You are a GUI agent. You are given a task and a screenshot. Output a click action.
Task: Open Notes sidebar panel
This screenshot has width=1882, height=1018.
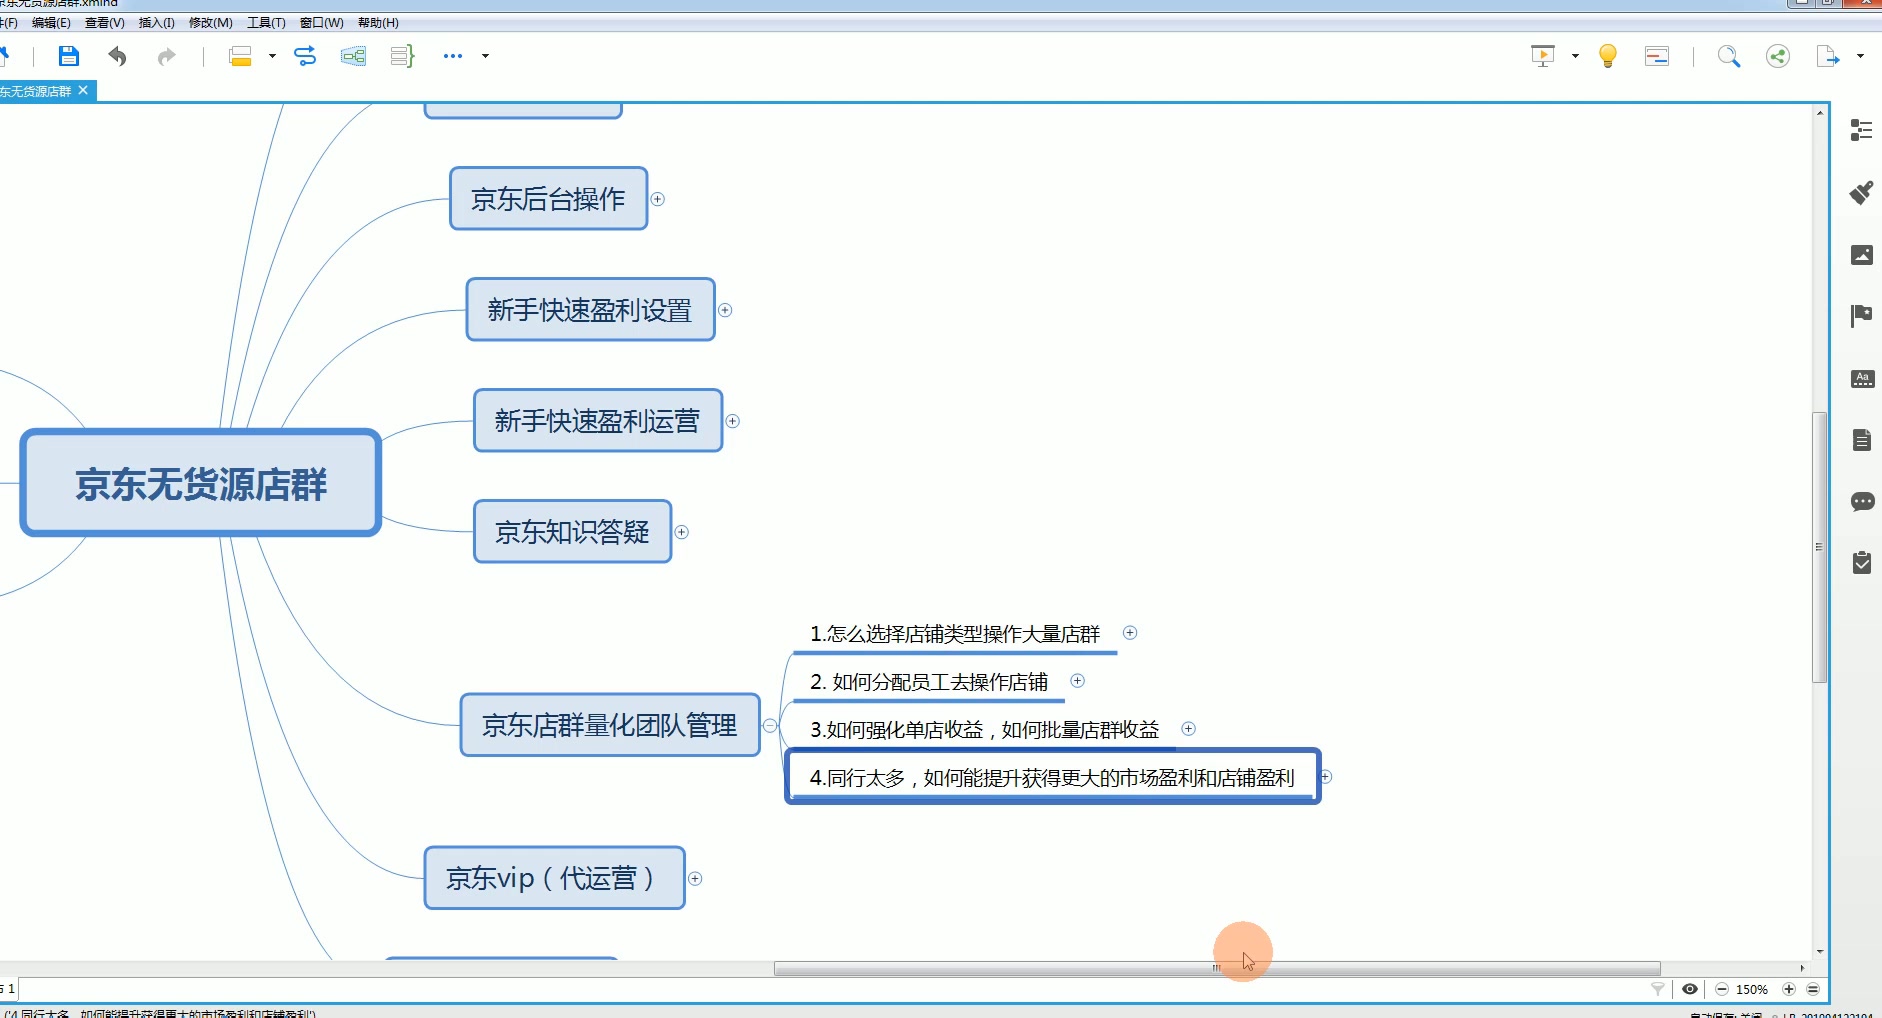[1862, 440]
